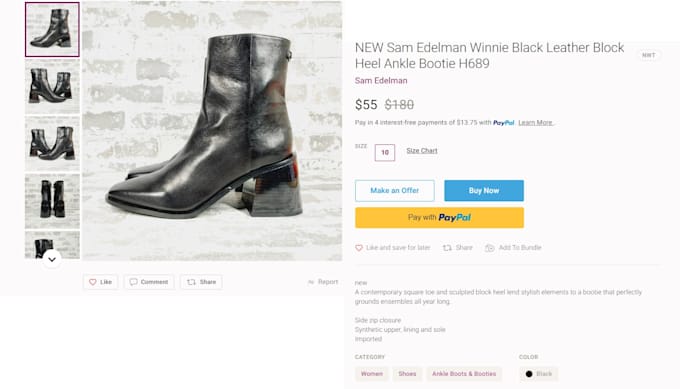This screenshot has height=389, width=680.
Task: Click the Add To Bundle bag icon
Action: pos(490,248)
